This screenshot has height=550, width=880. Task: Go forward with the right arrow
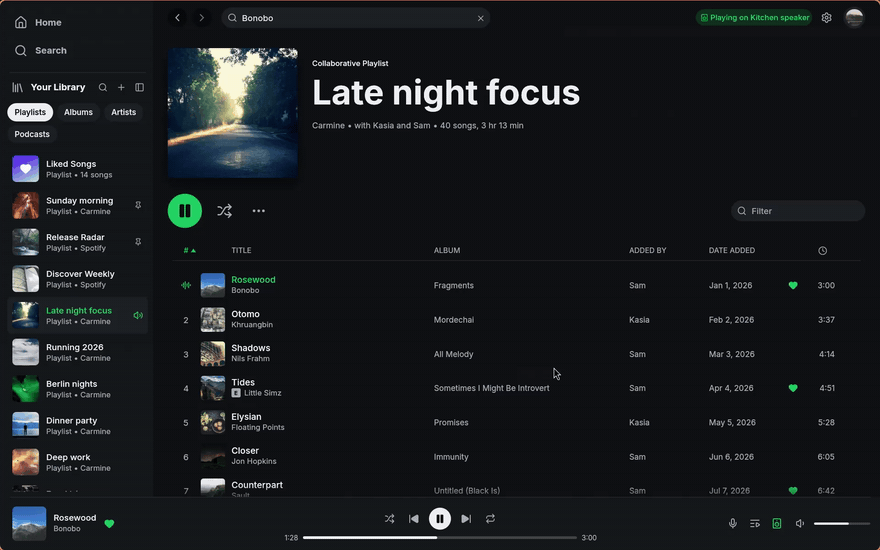point(201,18)
